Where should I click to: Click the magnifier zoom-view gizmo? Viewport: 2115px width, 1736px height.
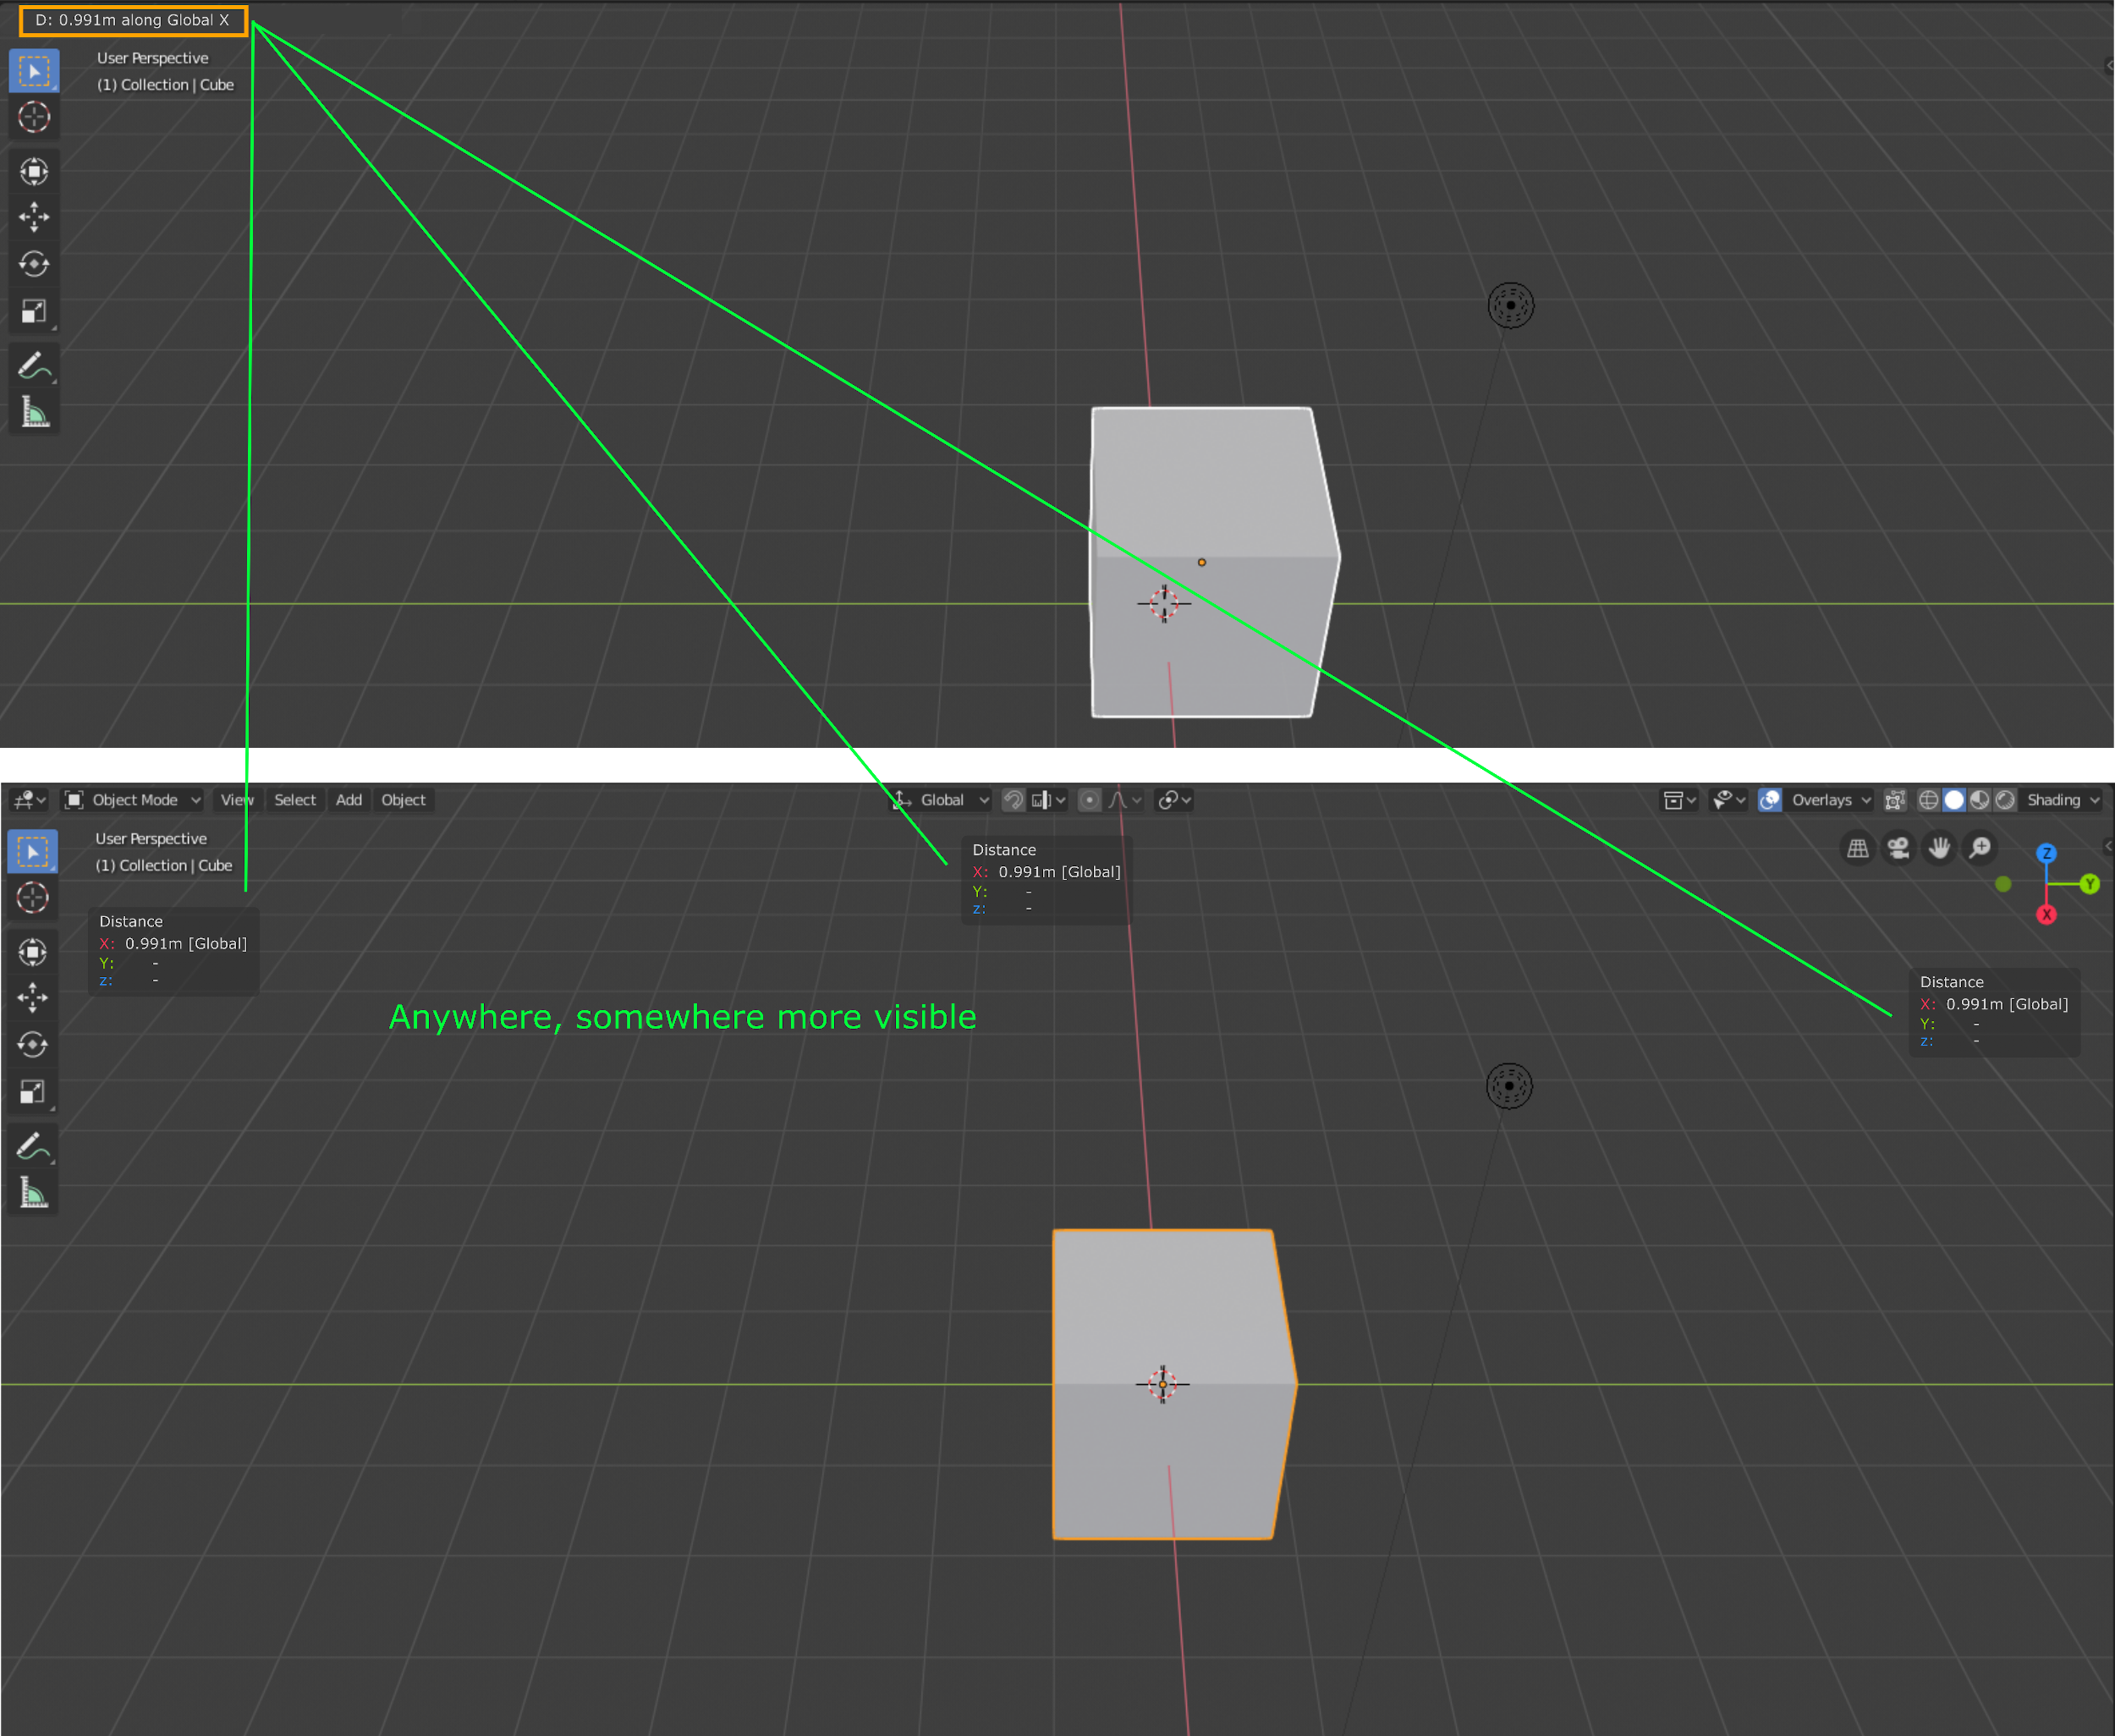coord(1980,849)
